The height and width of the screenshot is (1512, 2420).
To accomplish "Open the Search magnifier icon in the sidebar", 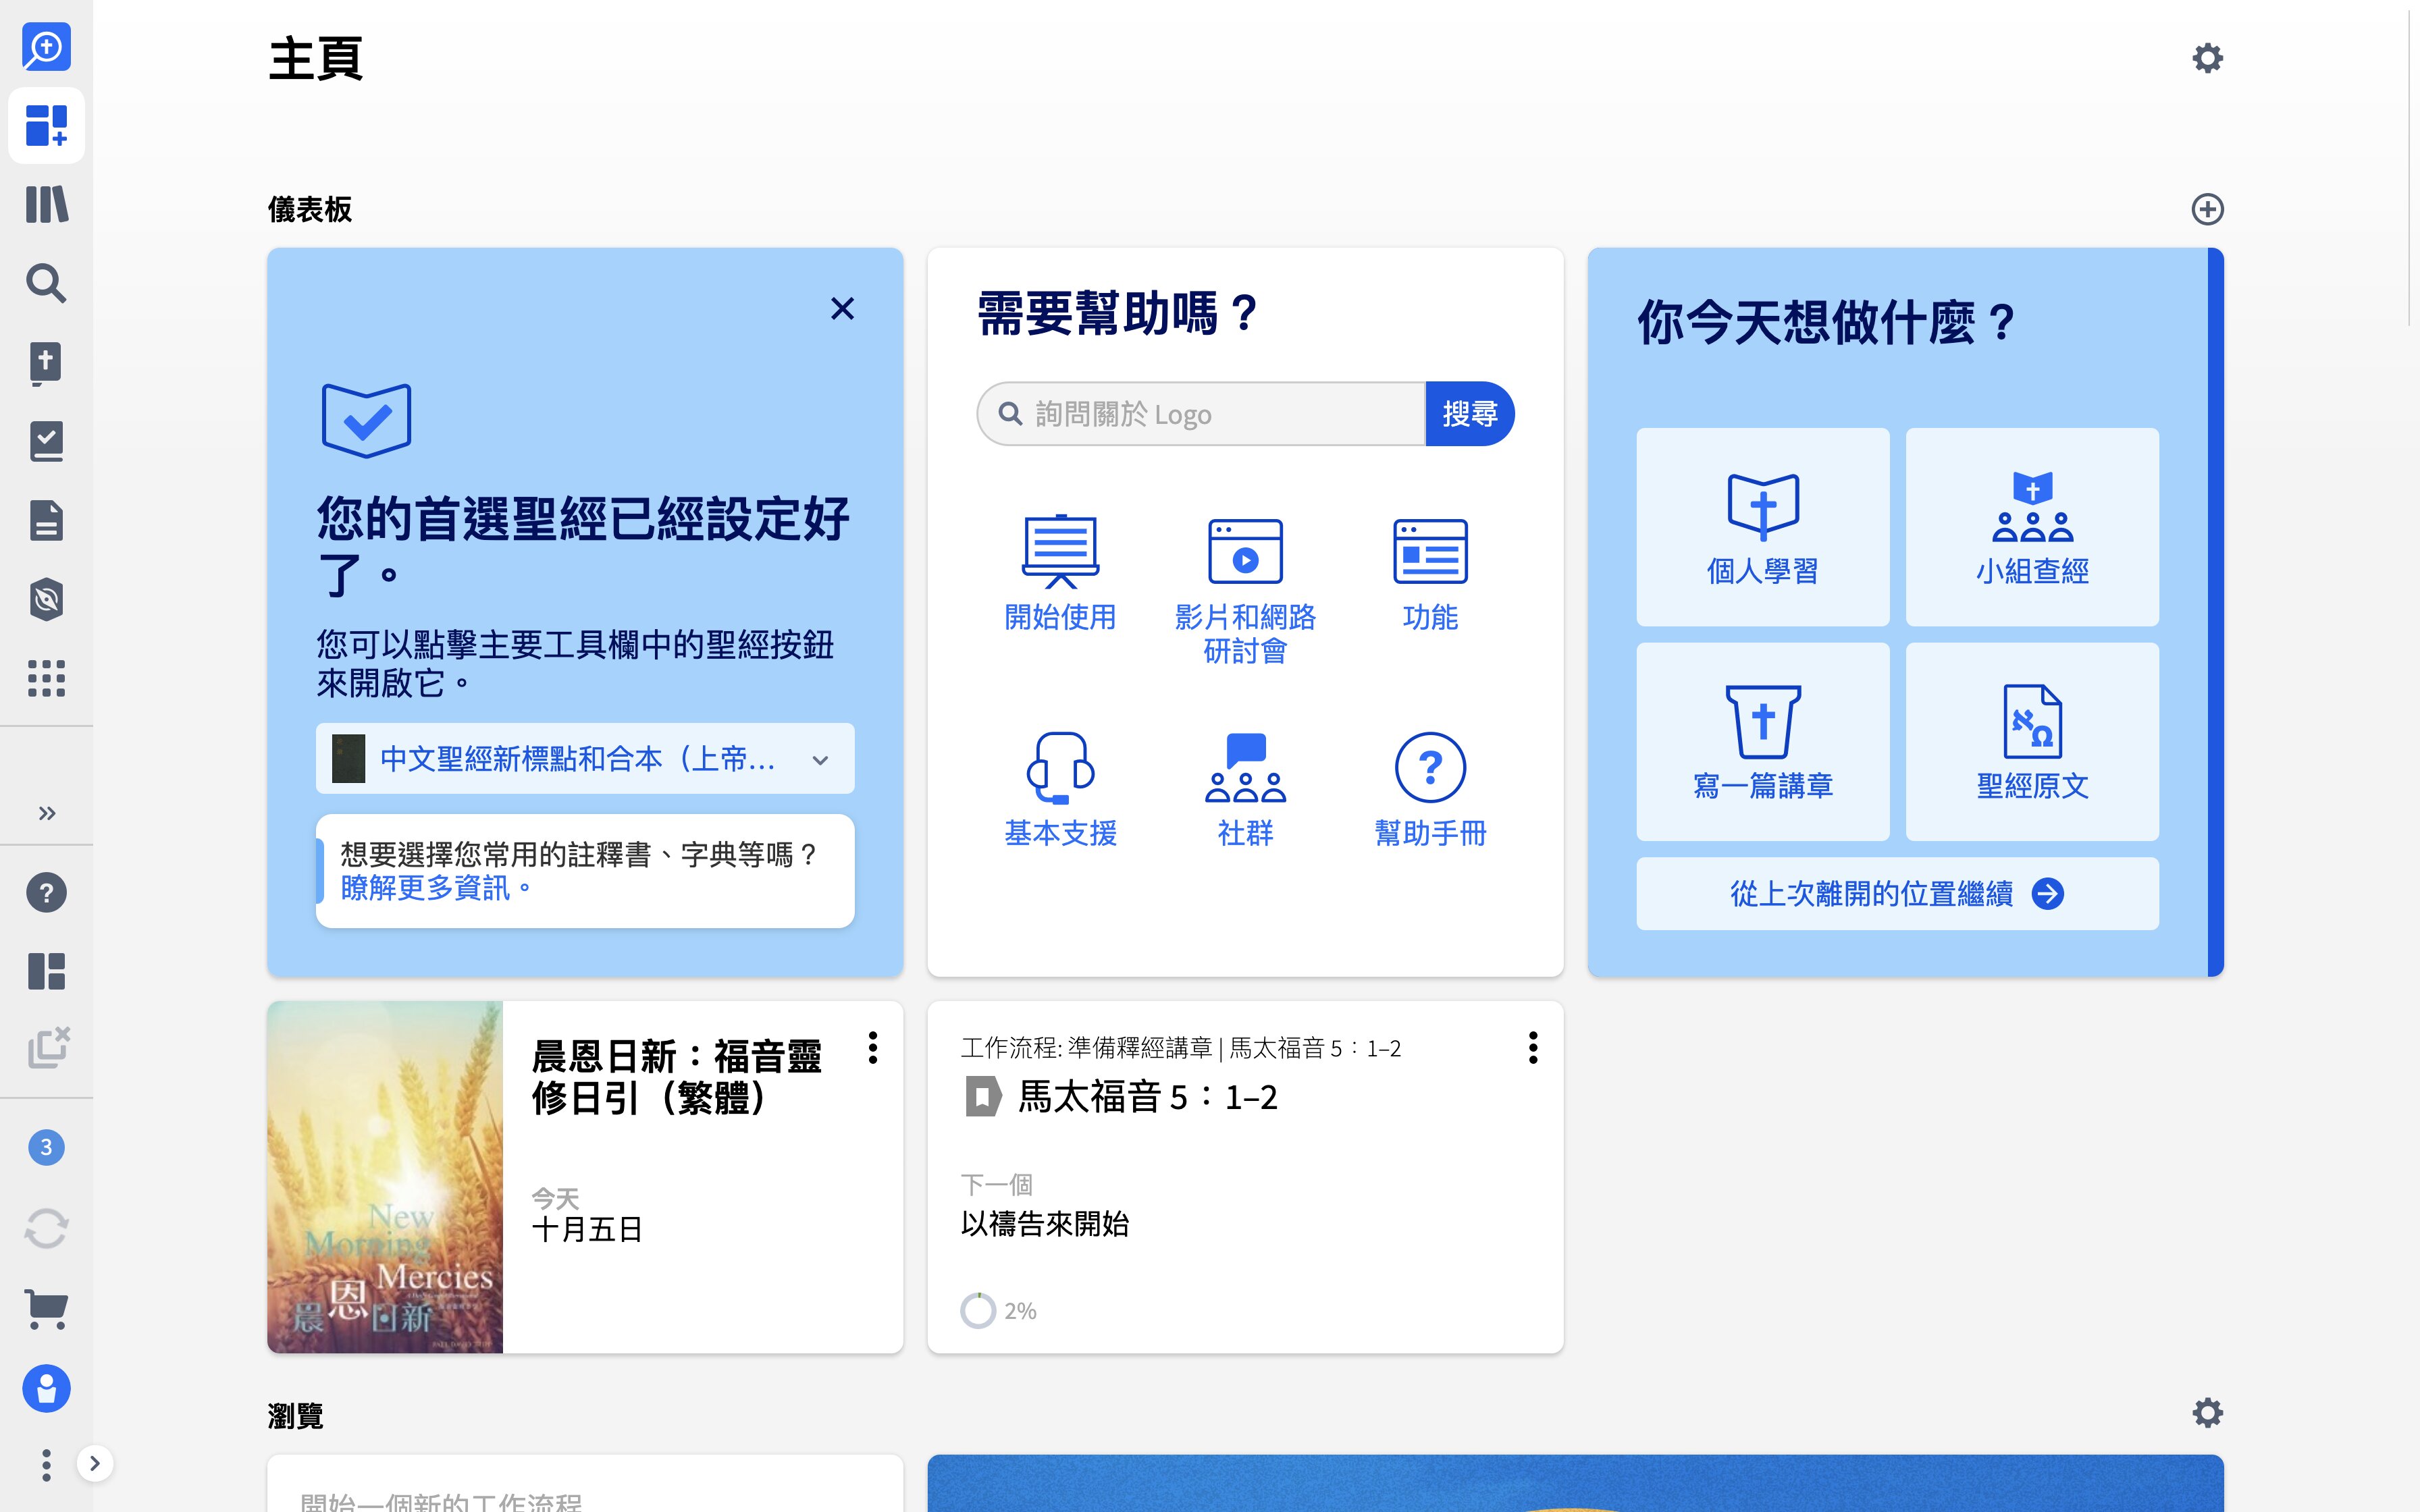I will click(x=46, y=283).
